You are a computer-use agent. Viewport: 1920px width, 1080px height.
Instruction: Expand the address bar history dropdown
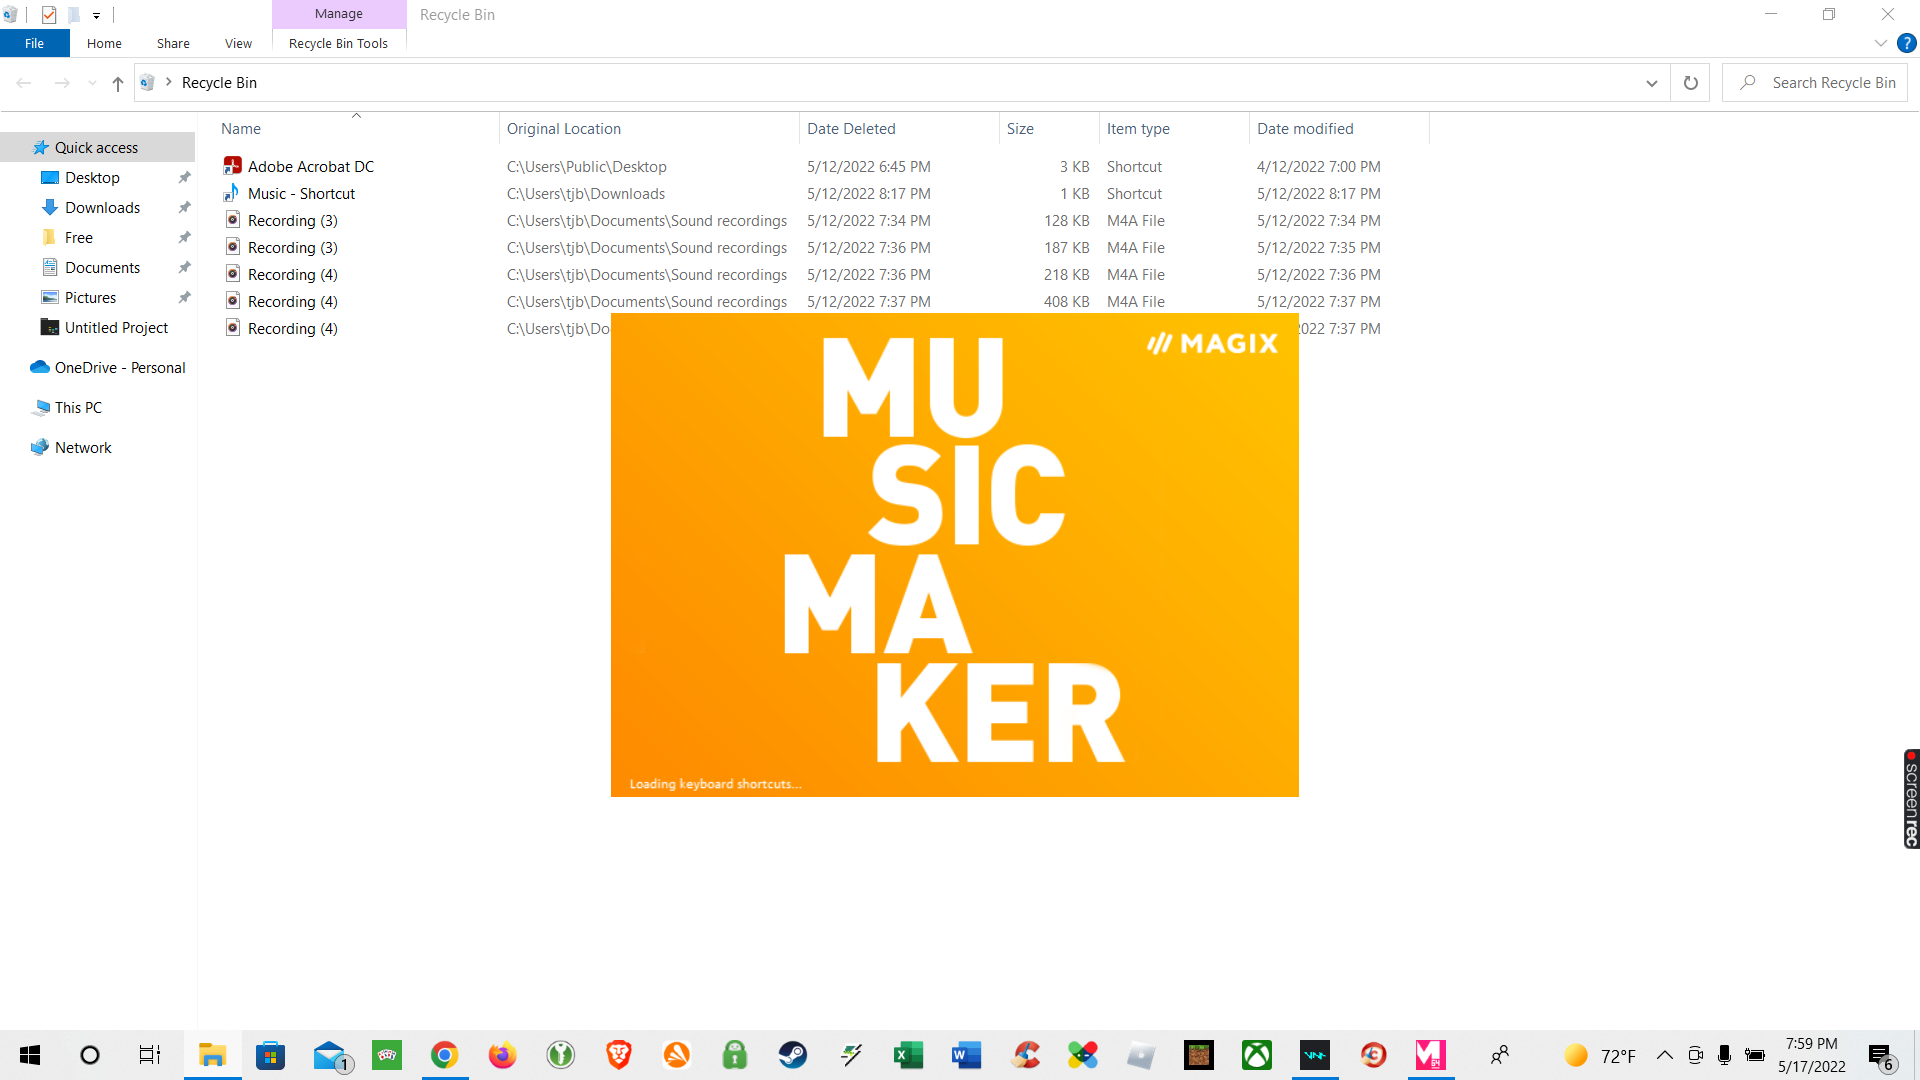(x=1651, y=83)
